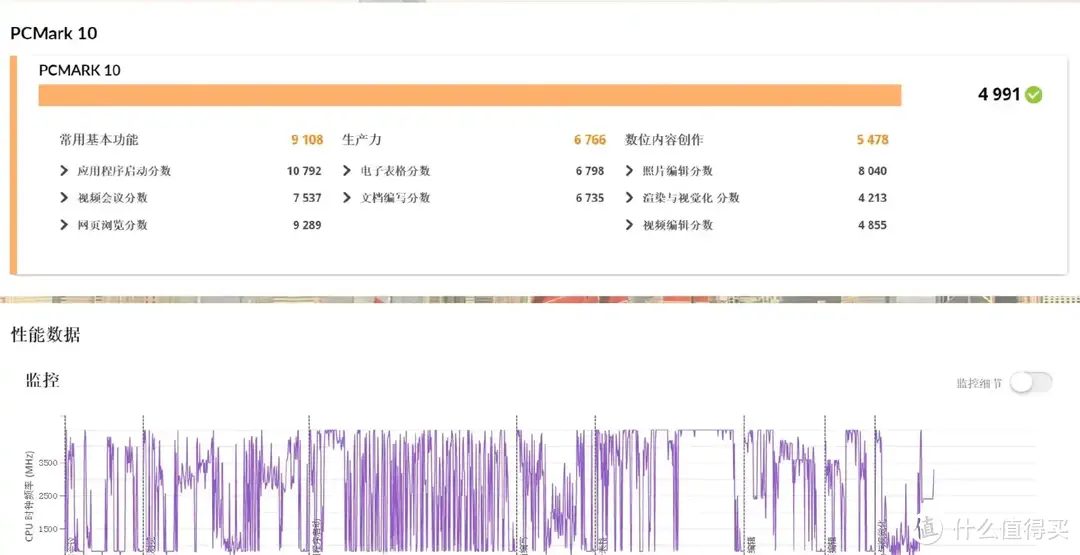Click the green validation checkmark icon
The image size is (1080, 555).
(1033, 94)
